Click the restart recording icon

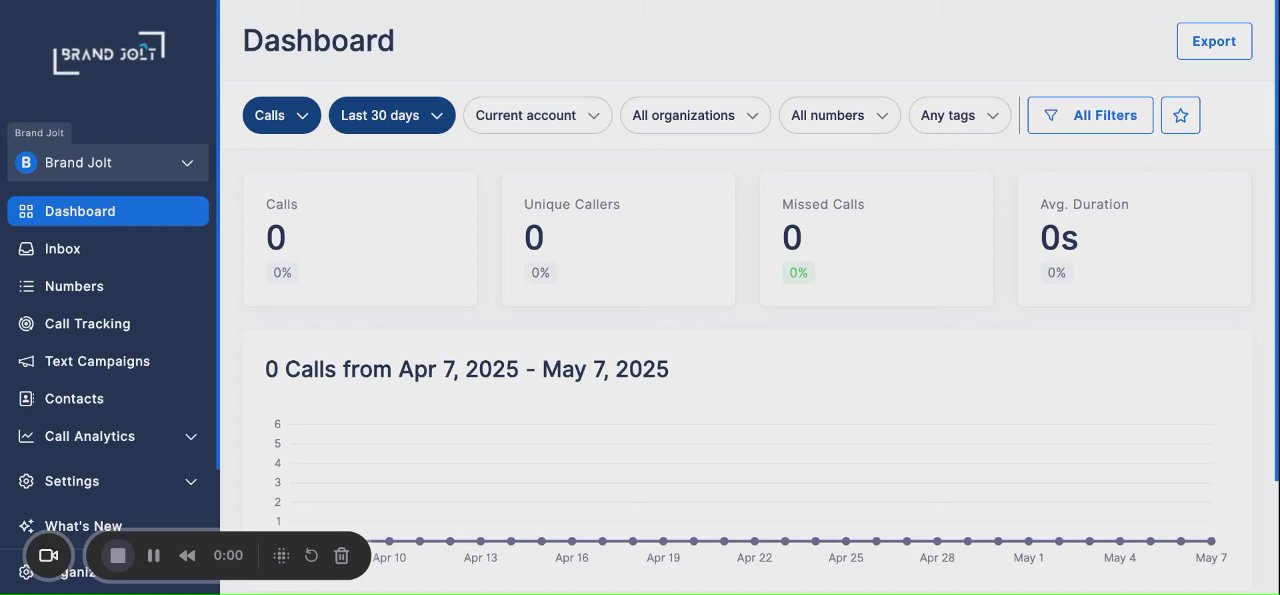pos(311,555)
